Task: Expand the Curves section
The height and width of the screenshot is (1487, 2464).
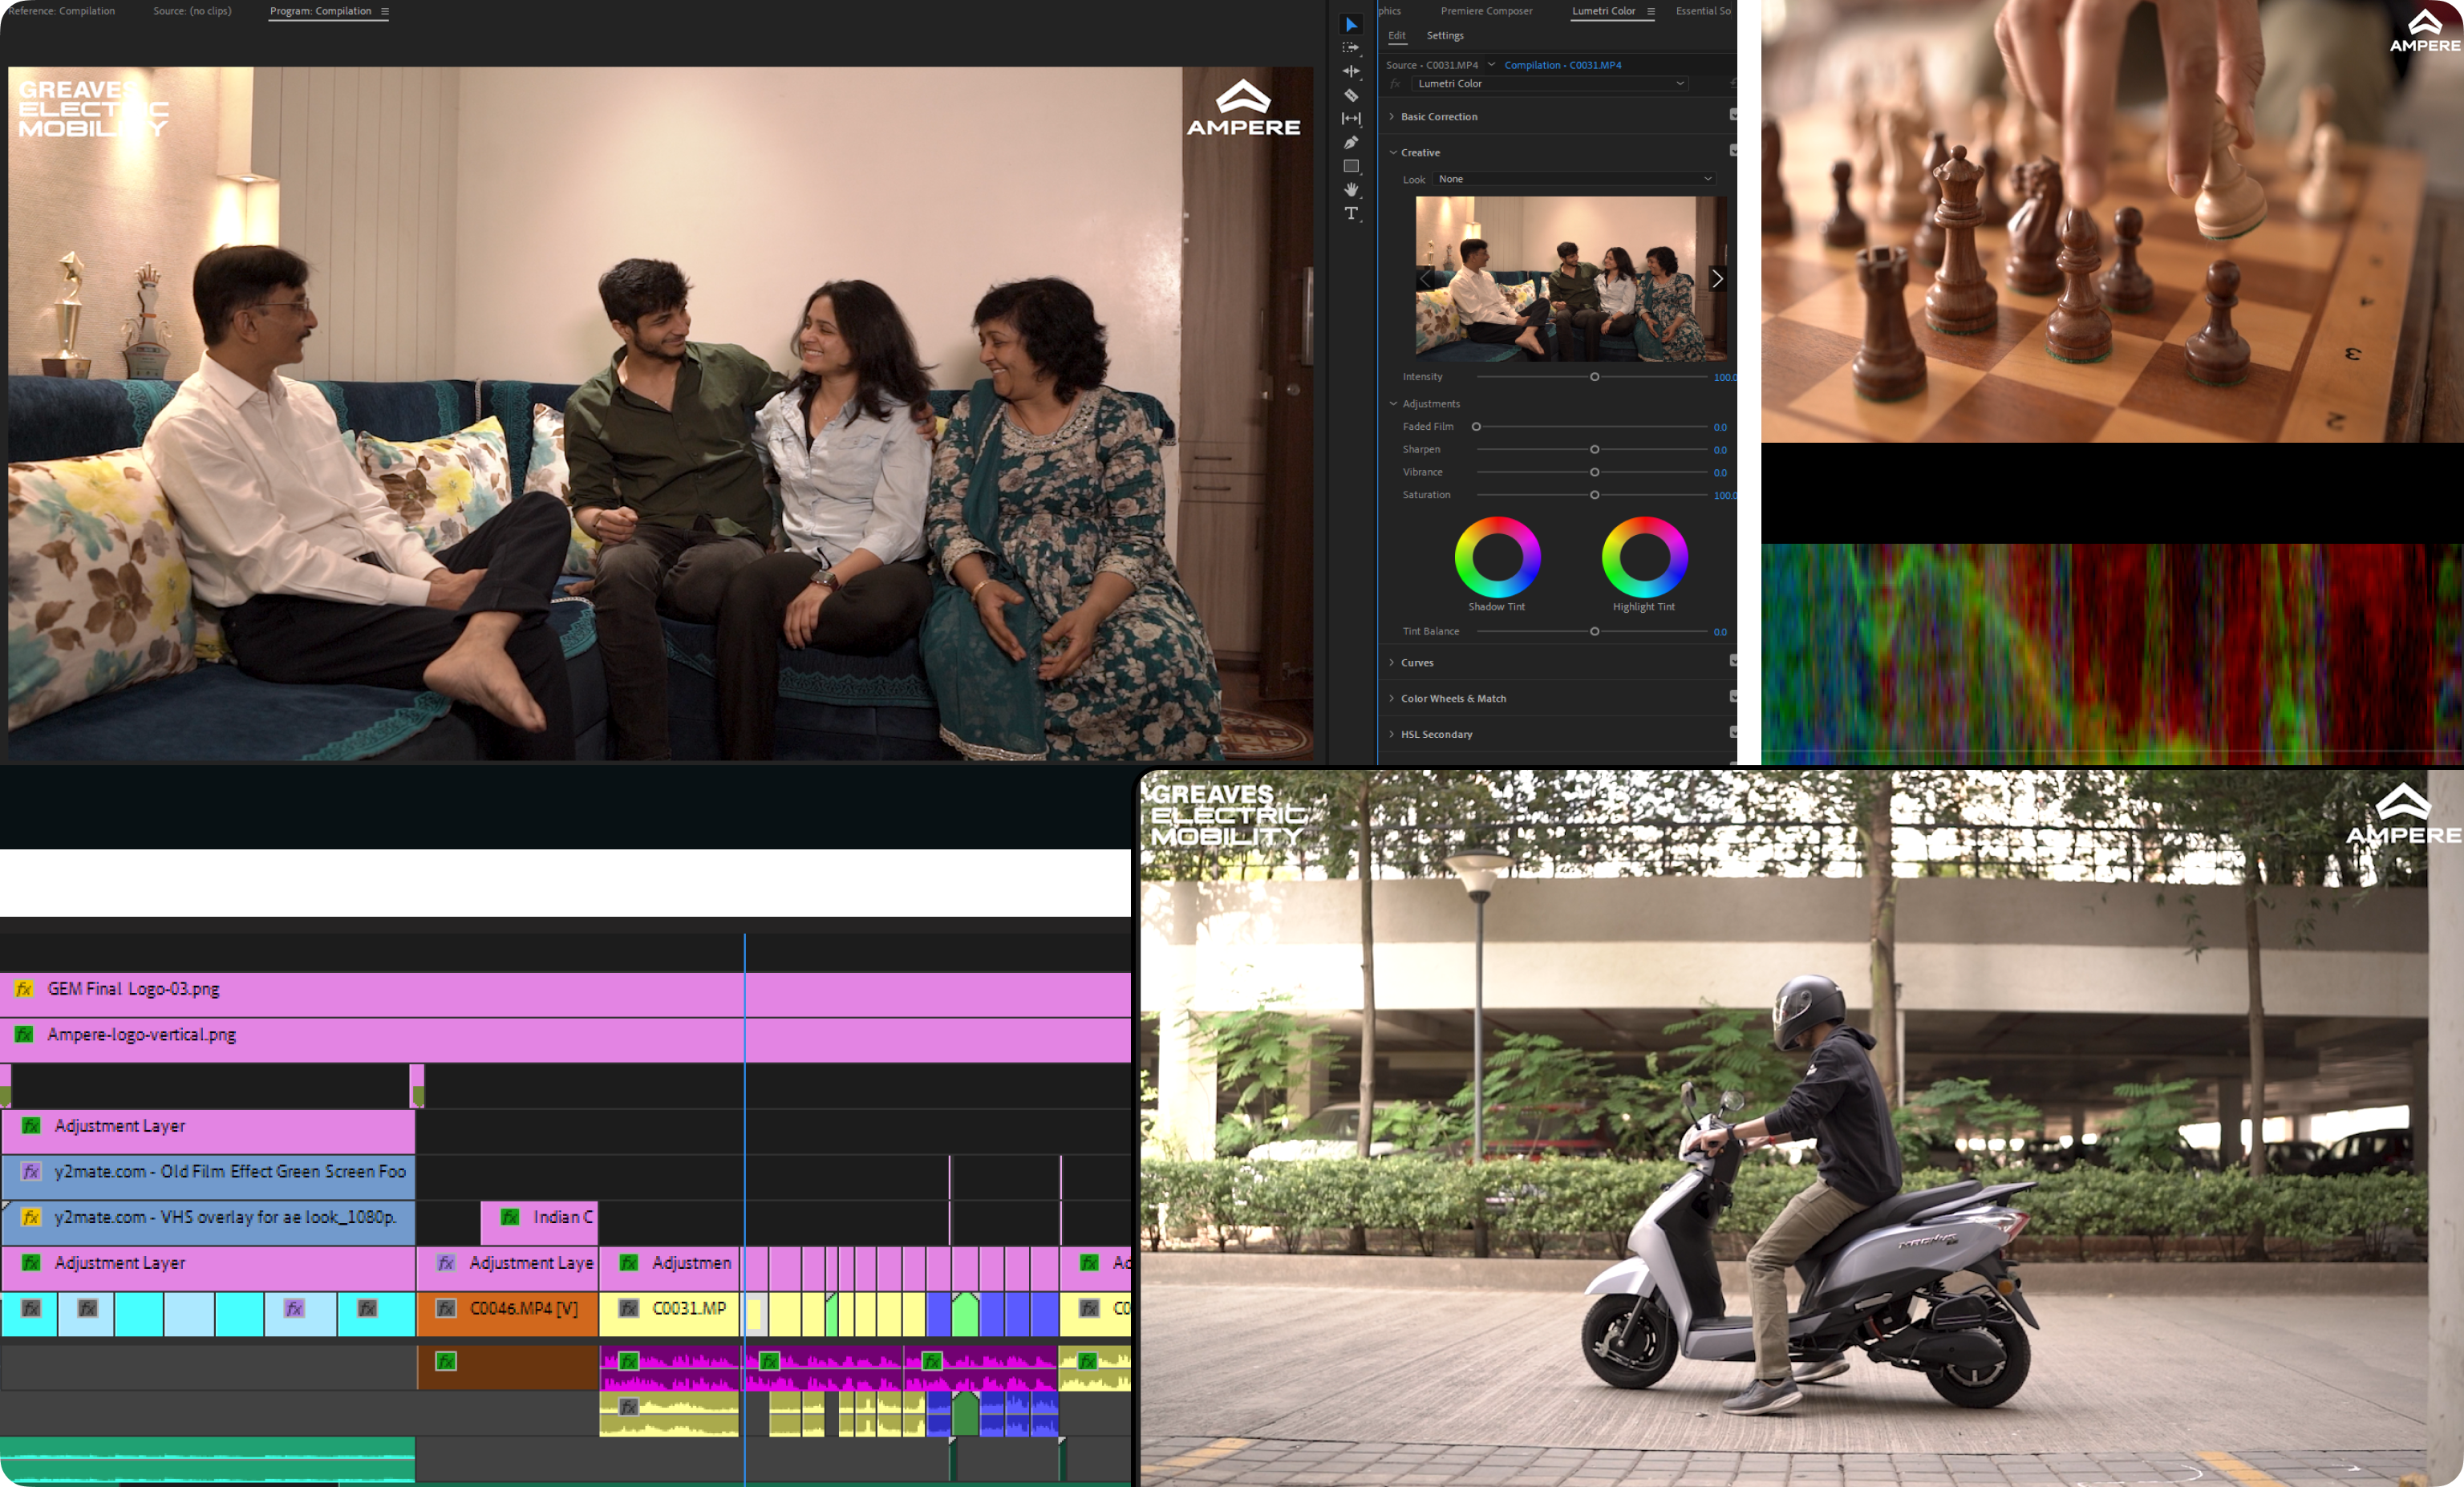Action: tap(1391, 663)
